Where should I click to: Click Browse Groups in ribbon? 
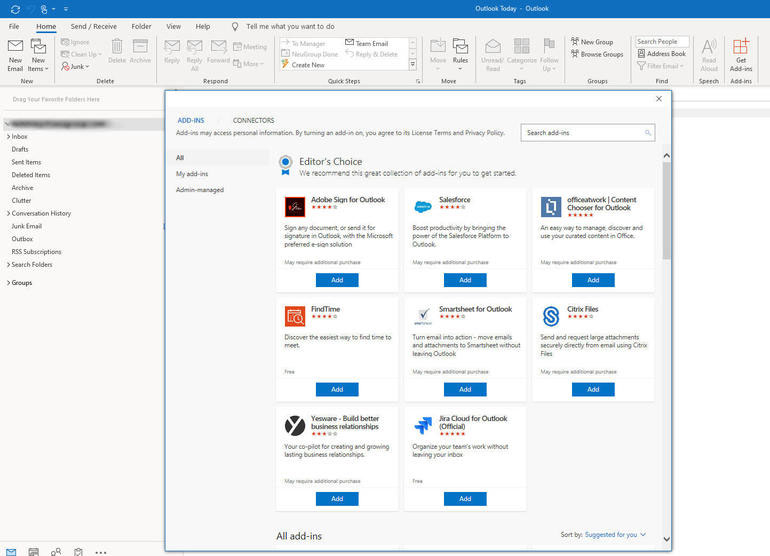597,54
